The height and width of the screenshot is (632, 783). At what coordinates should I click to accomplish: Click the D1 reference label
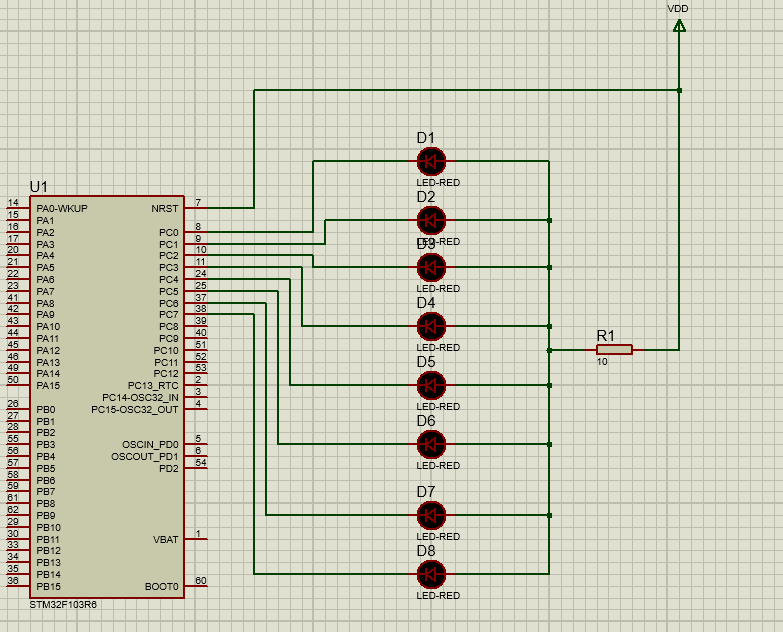[425, 138]
